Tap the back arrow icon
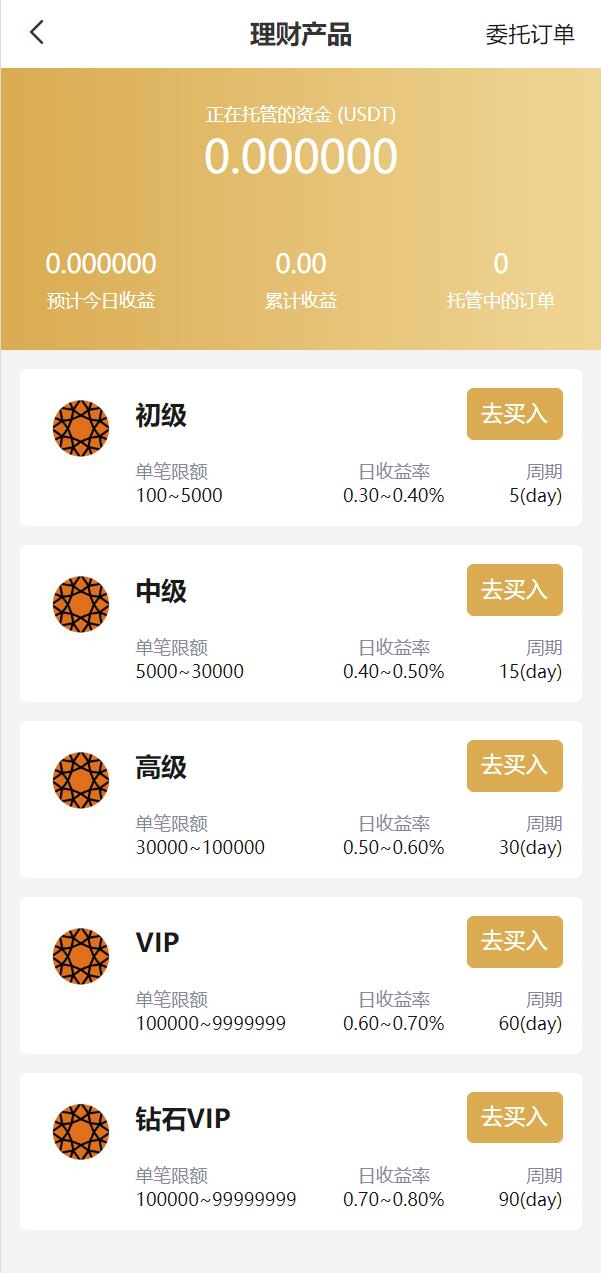 37,33
